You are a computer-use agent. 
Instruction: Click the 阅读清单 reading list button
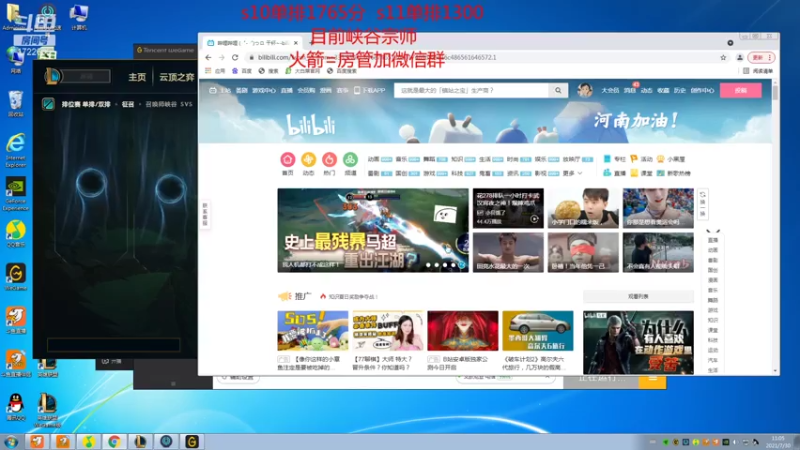pyautogui.click(x=758, y=71)
